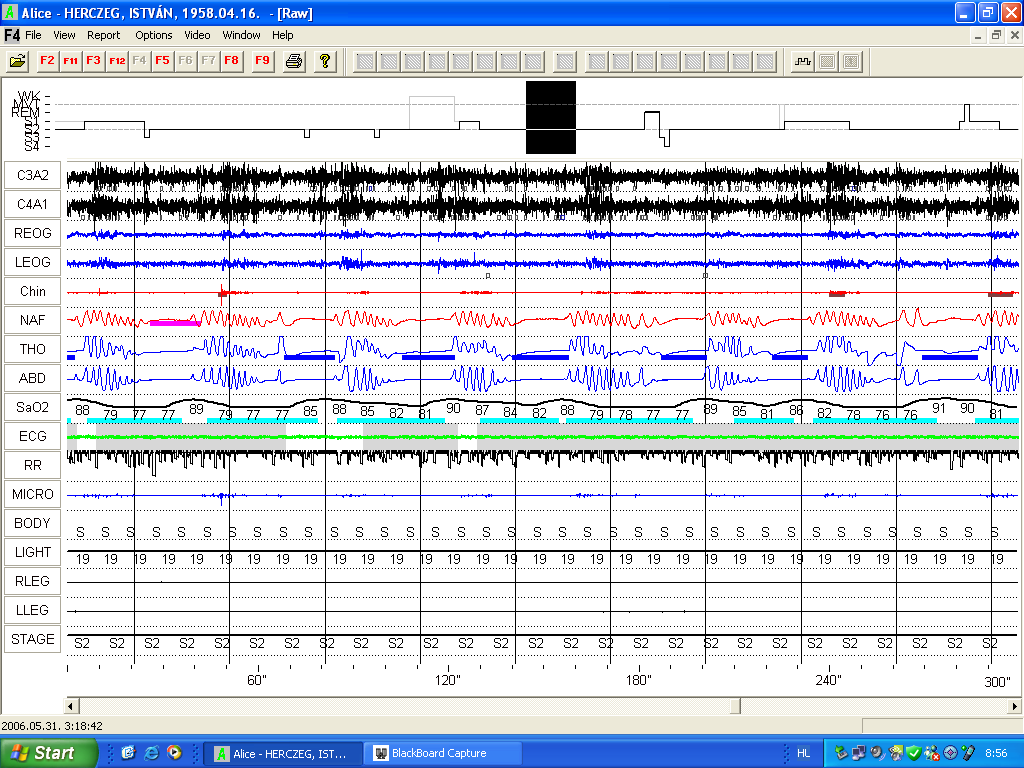
Task: Select the red F3 toolbar button
Action: coord(93,61)
